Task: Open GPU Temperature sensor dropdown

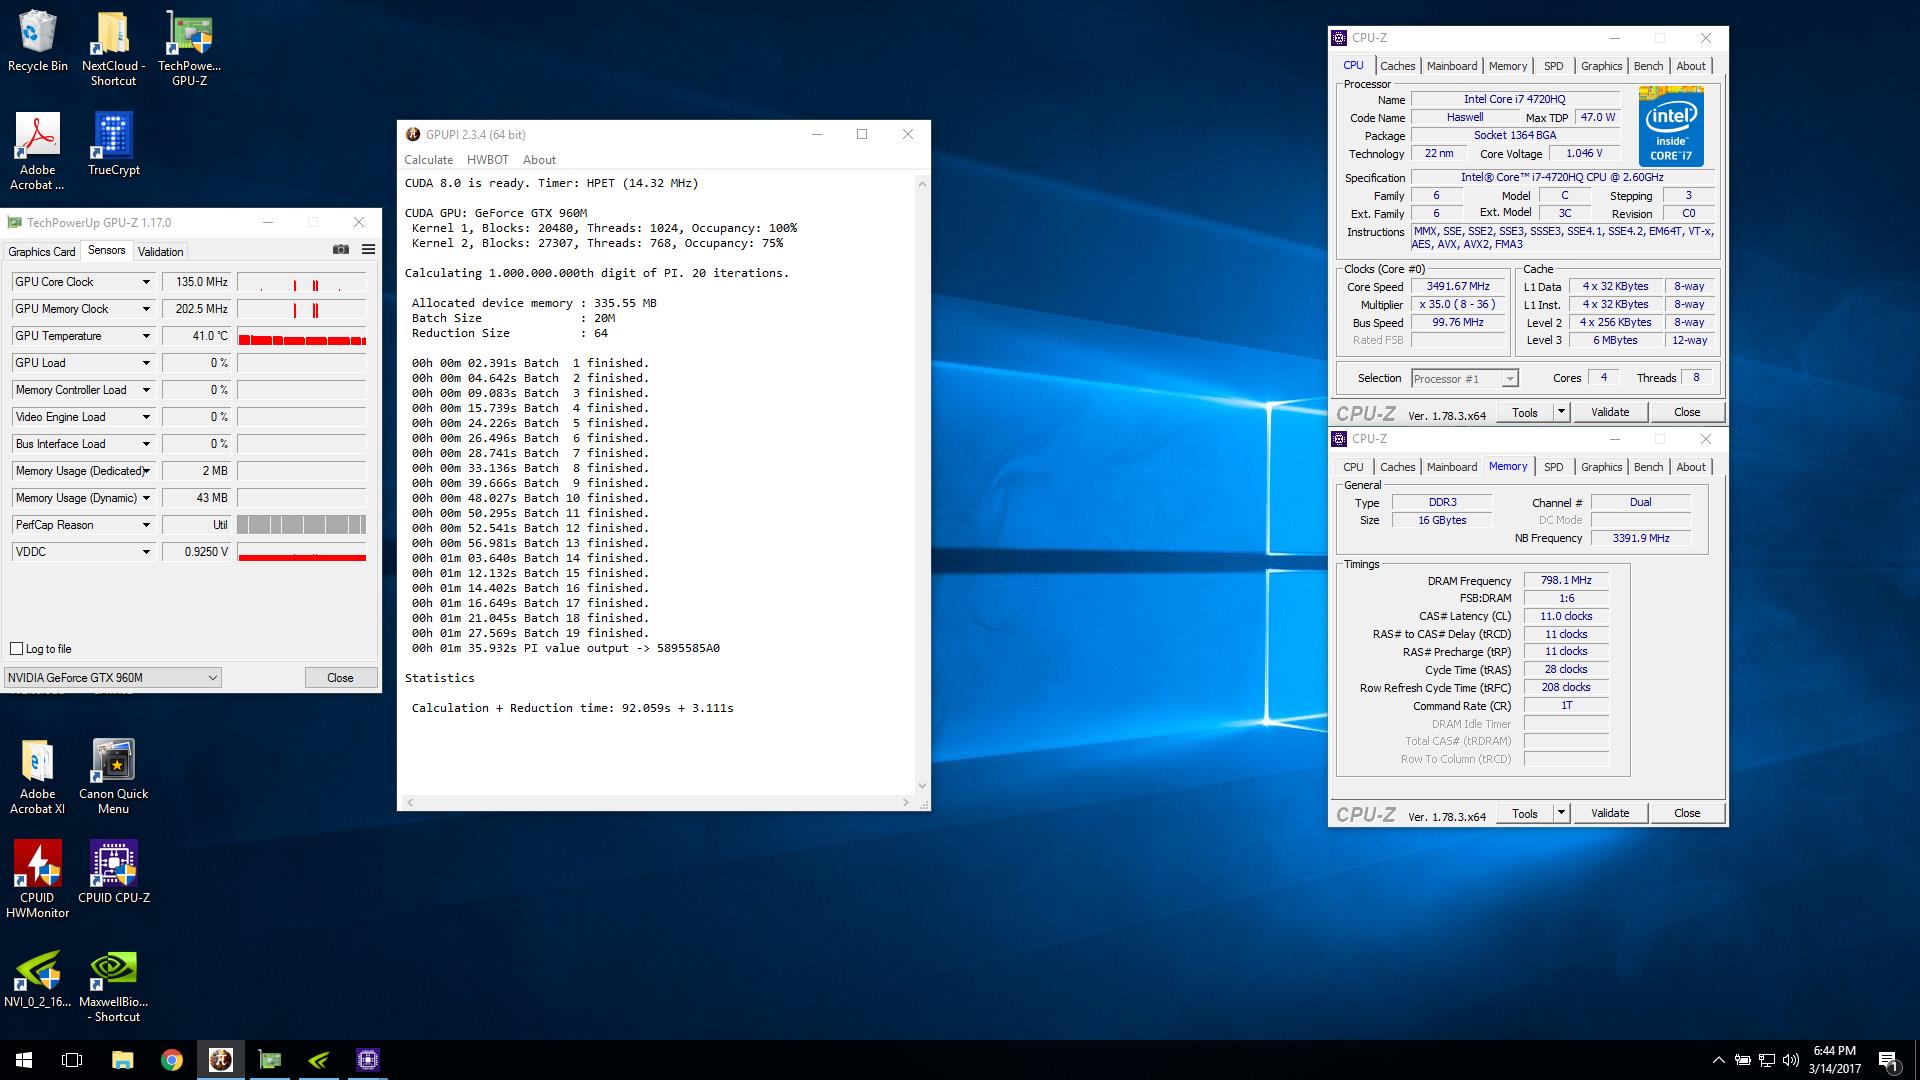Action: pos(146,336)
